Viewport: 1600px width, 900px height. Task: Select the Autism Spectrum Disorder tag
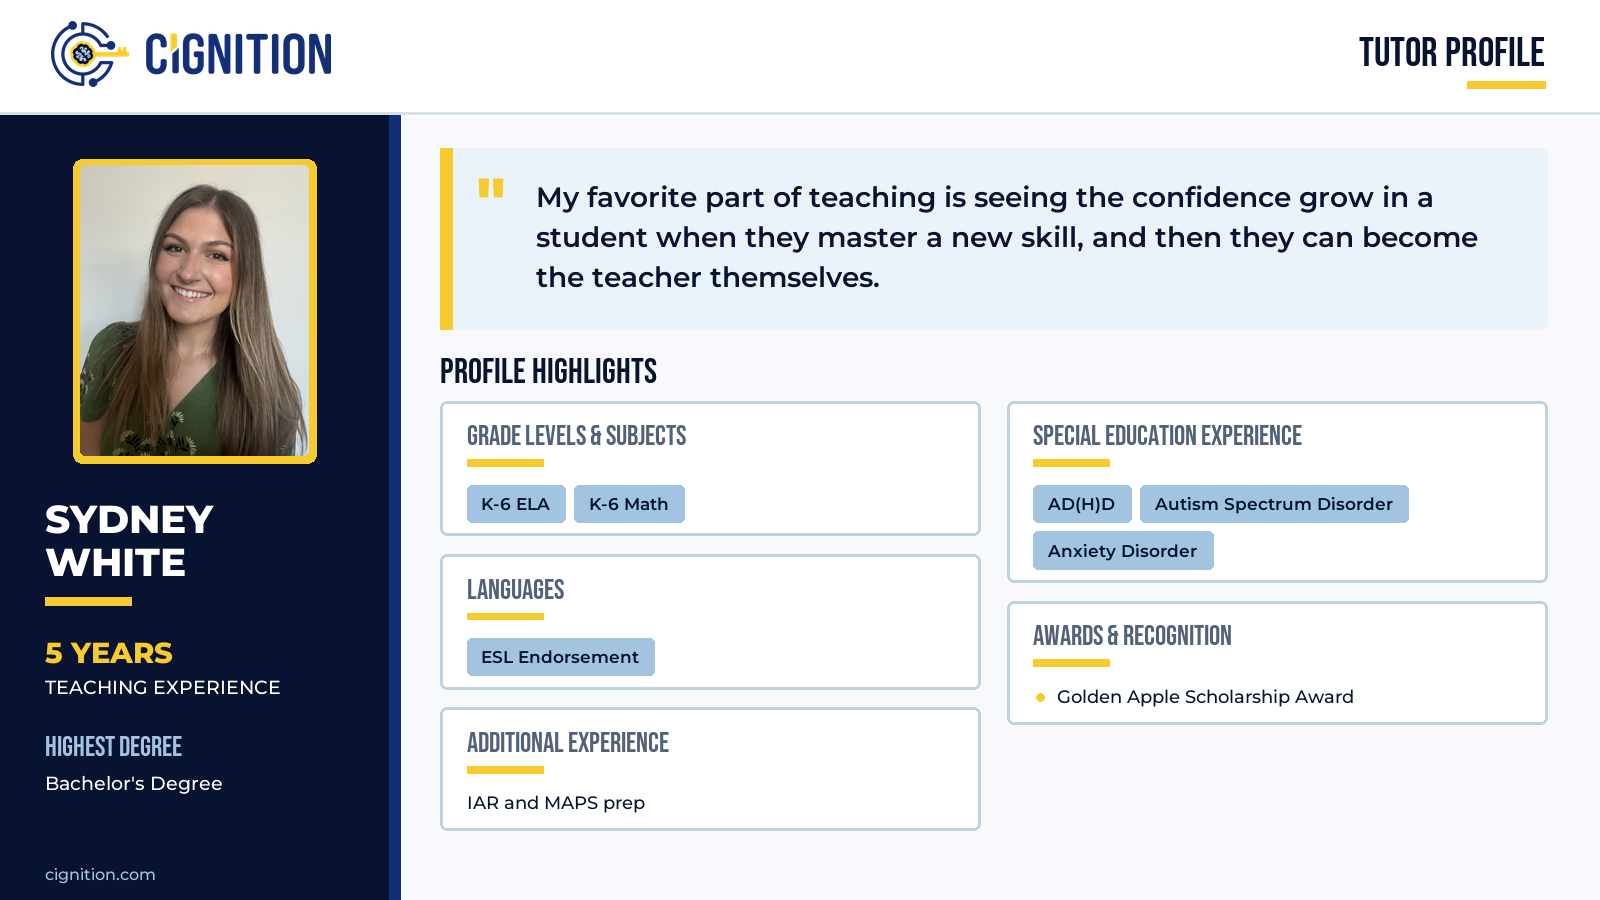1274,504
